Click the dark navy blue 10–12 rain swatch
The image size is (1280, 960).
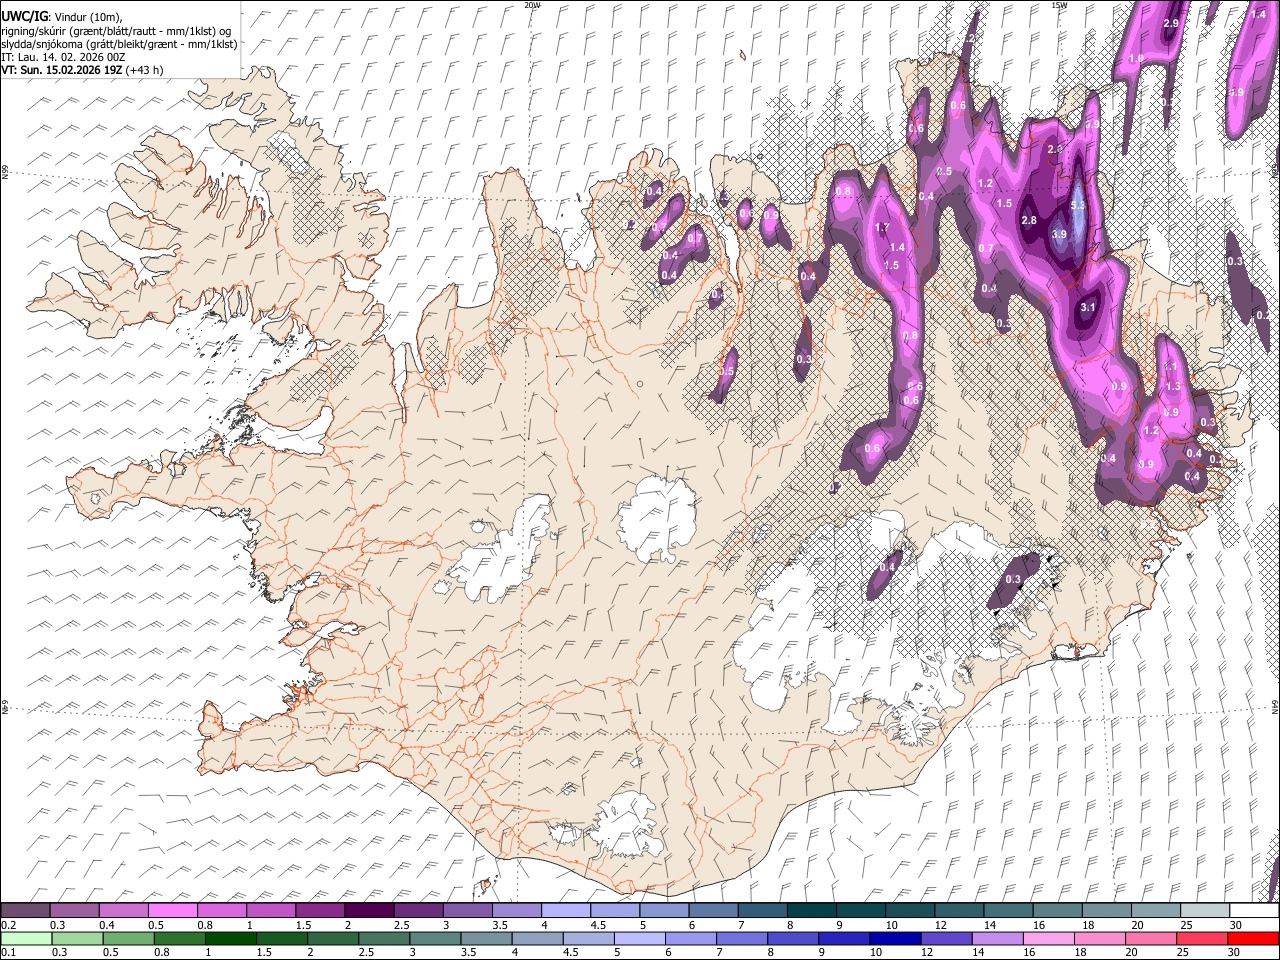click(x=895, y=938)
